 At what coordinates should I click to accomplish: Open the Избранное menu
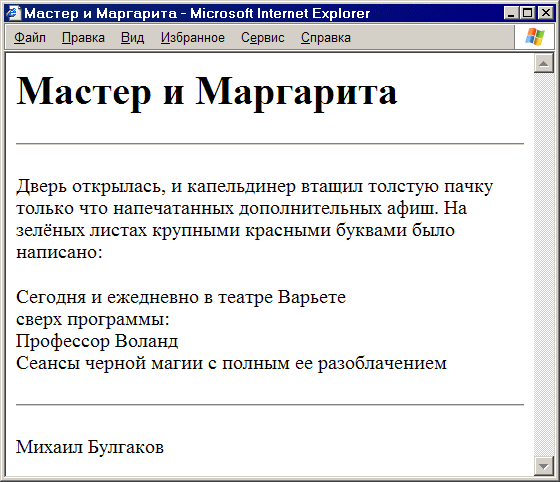point(192,37)
